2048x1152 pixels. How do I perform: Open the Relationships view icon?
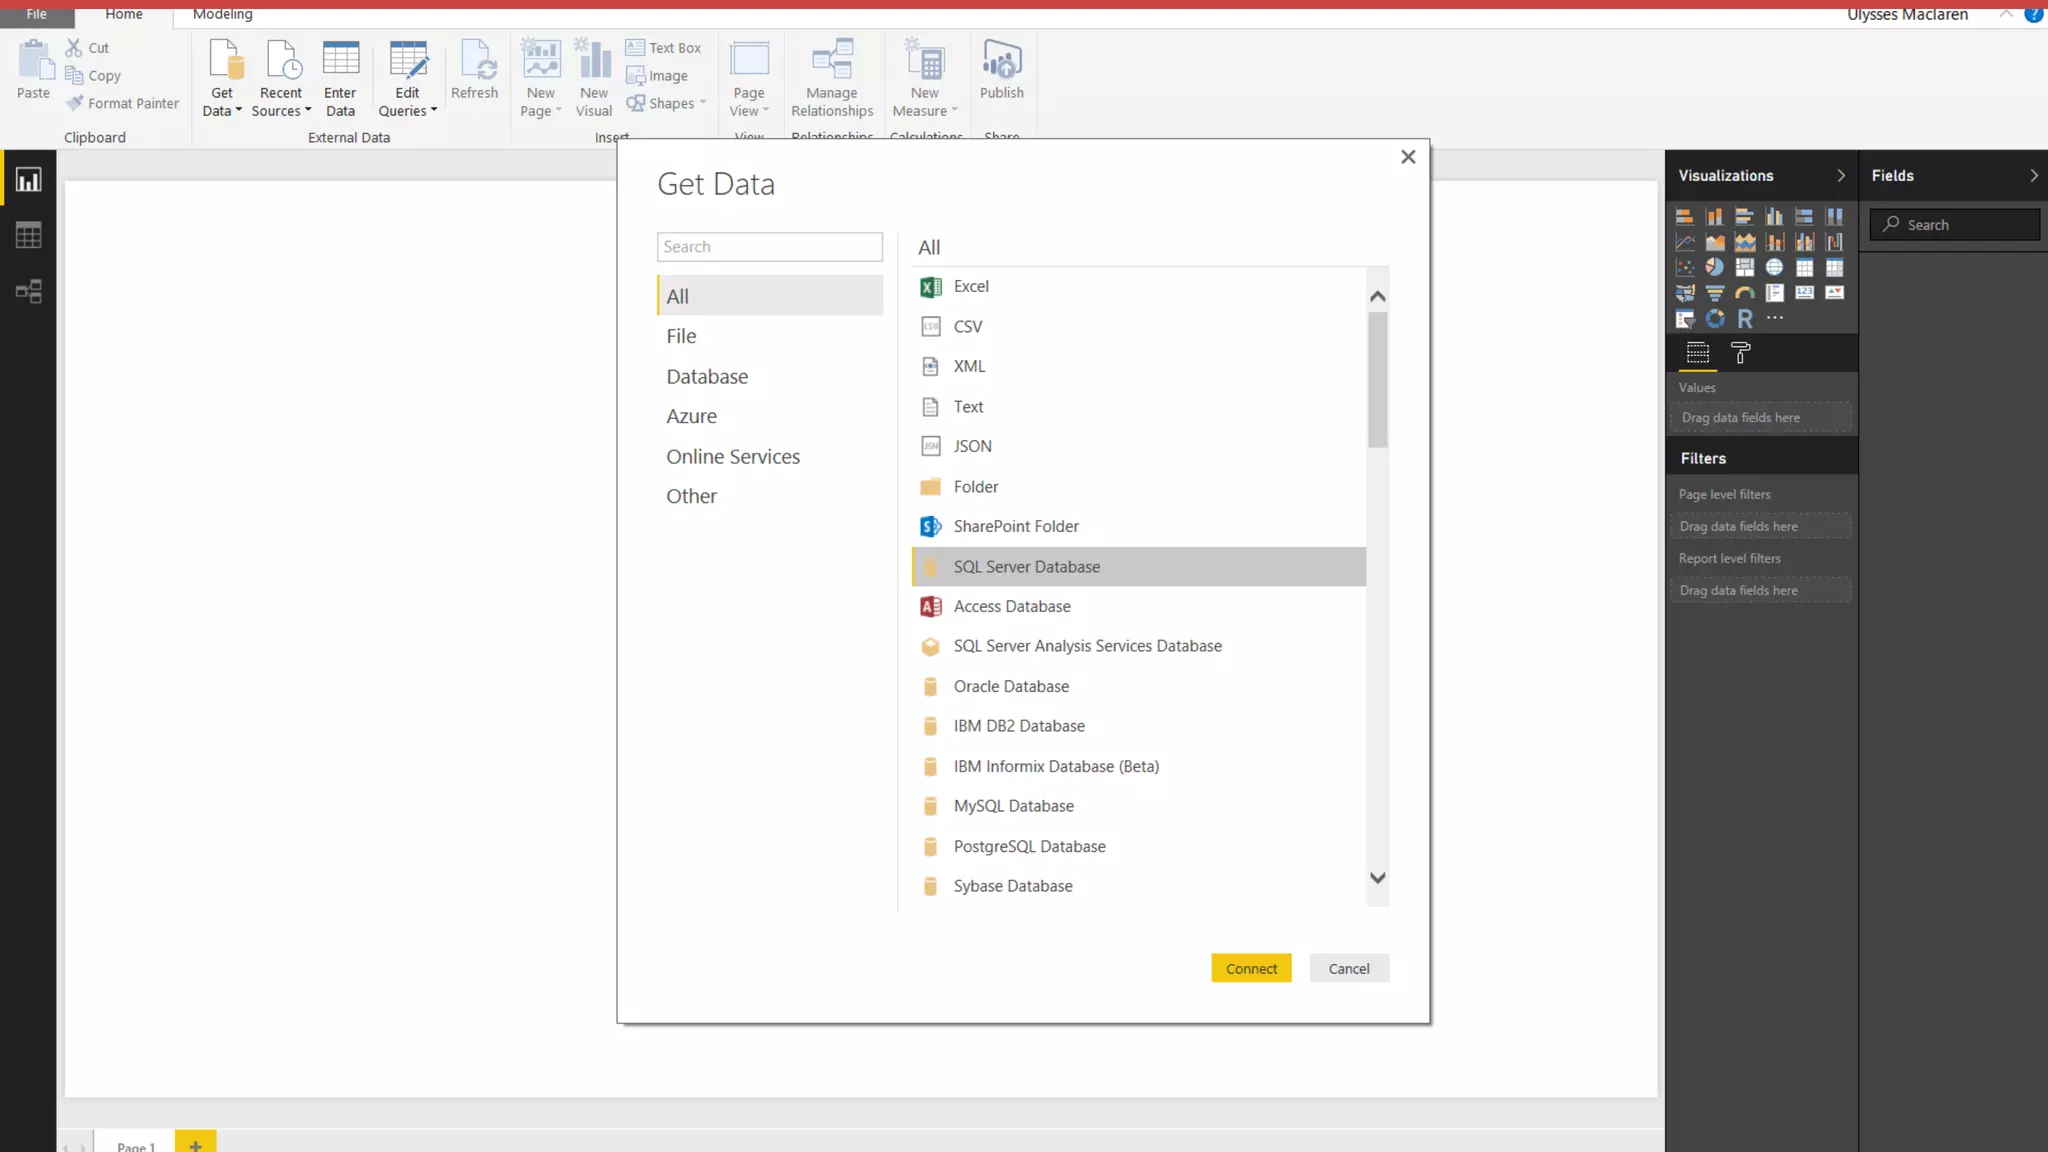tap(28, 291)
